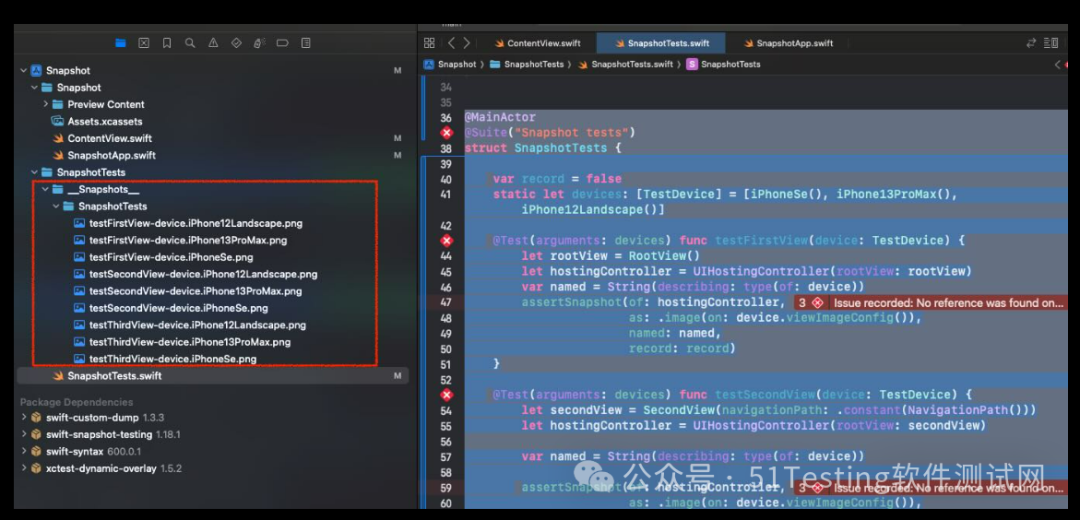1080x520 pixels.
Task: Click the SnapshotTests folder breadcrumb
Action: pos(526,64)
